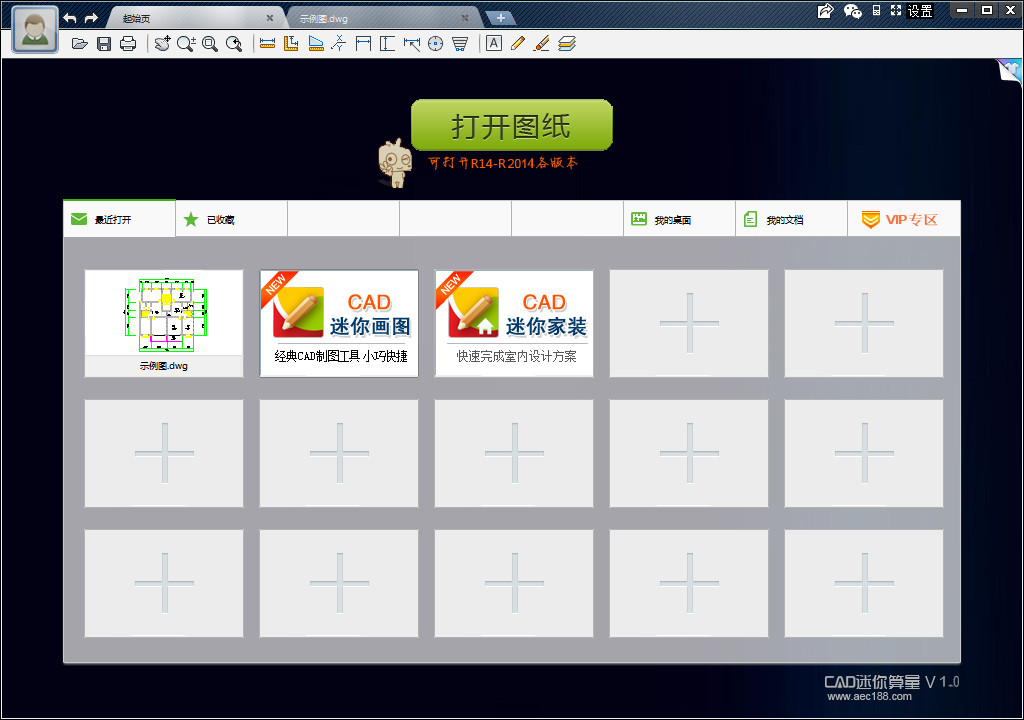Open the 已收藏 favorites tab
The height and width of the screenshot is (720, 1024).
(231, 219)
